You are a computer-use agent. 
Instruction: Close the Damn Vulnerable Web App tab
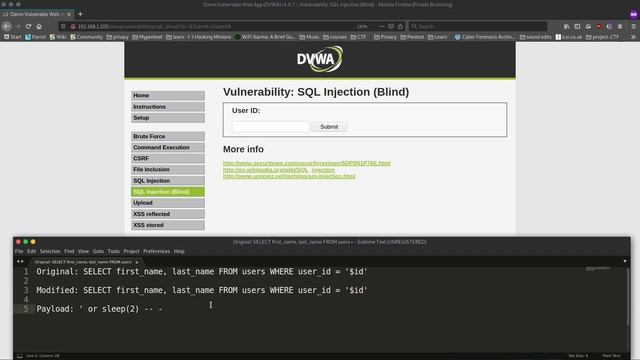coord(69,14)
